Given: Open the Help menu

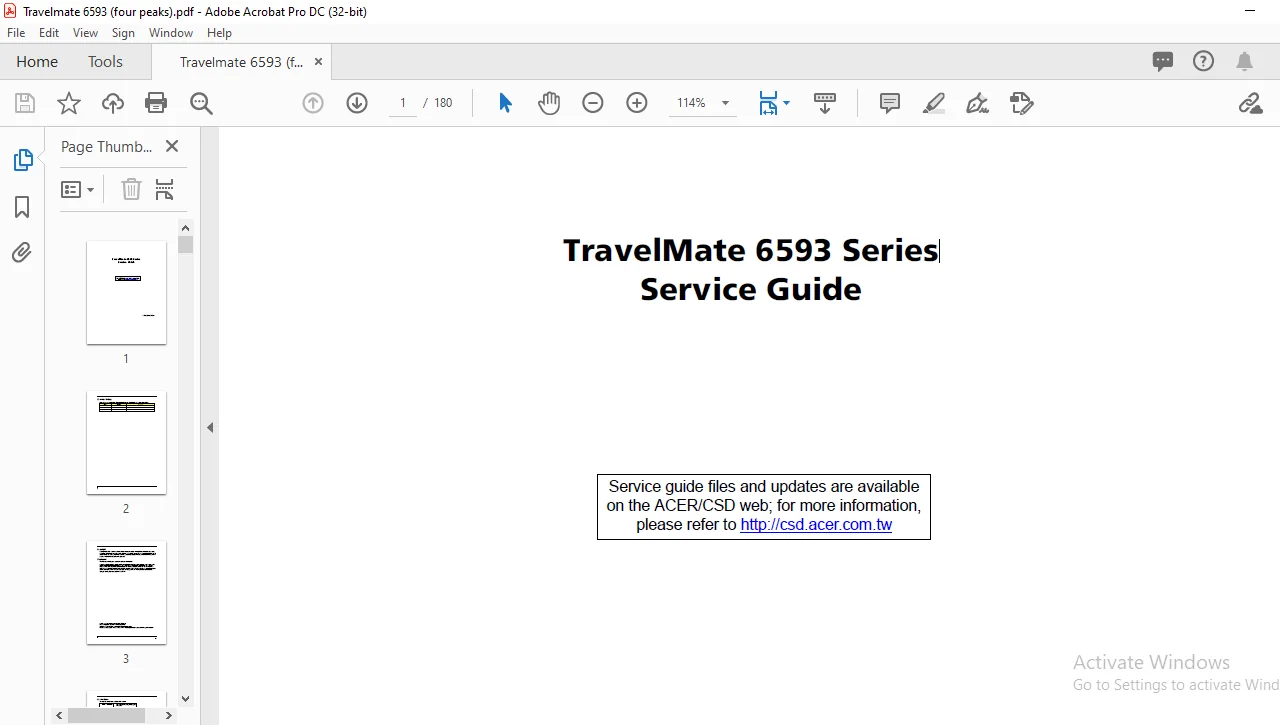Looking at the screenshot, I should pyautogui.click(x=219, y=33).
